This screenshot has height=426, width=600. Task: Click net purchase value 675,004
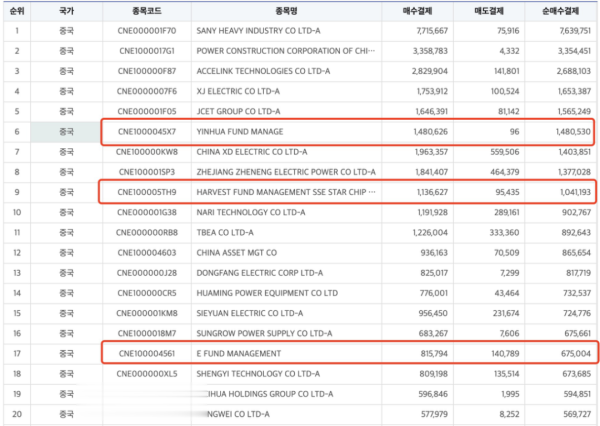(576, 354)
